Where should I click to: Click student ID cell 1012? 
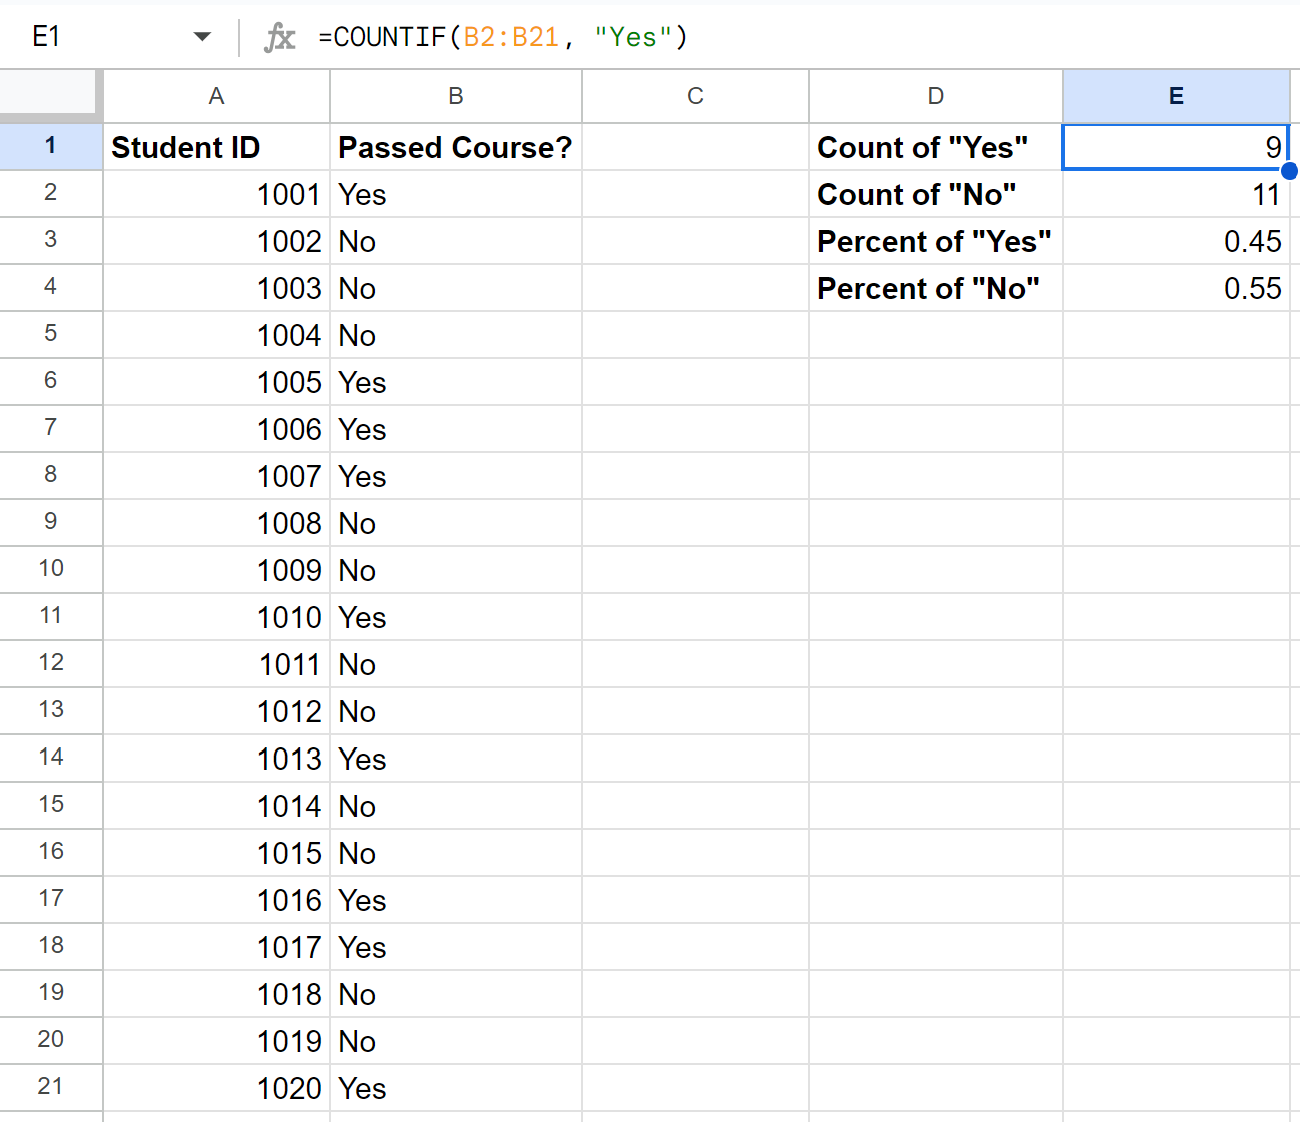tap(216, 711)
